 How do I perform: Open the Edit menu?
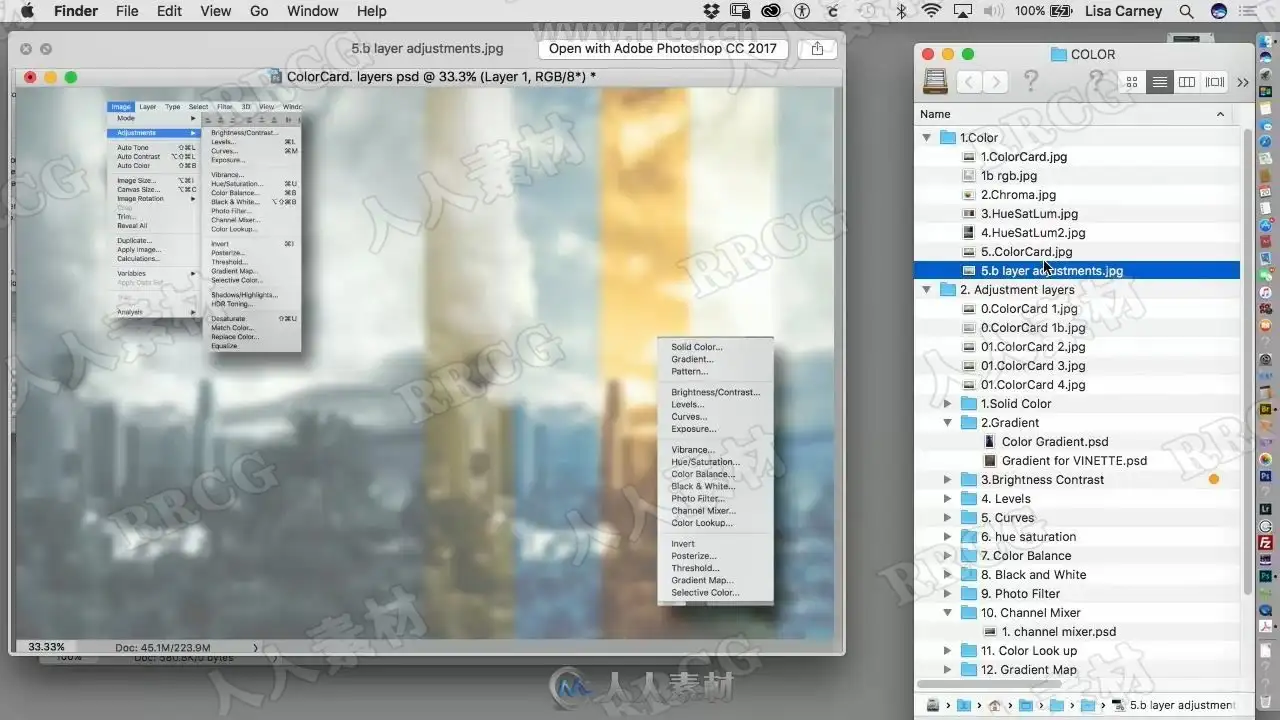click(169, 11)
